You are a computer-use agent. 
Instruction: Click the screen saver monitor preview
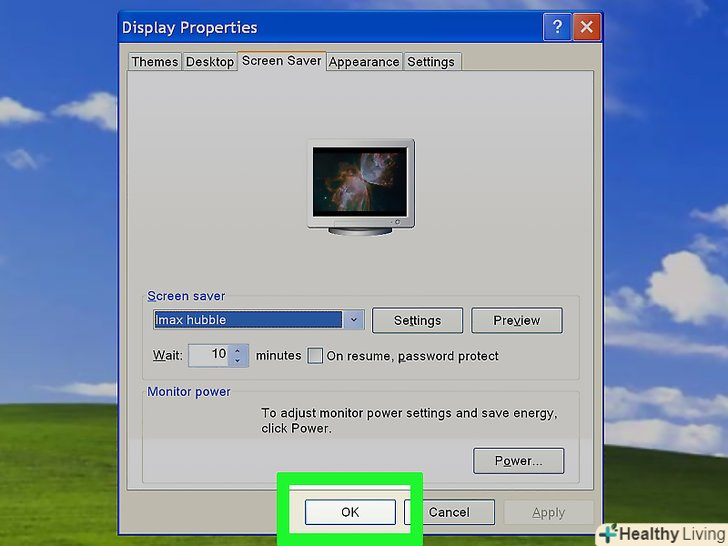(361, 187)
